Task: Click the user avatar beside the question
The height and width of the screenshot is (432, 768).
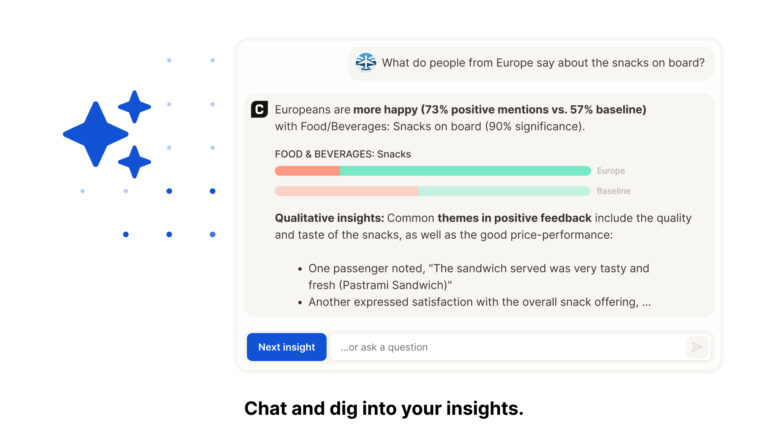Action: (366, 62)
